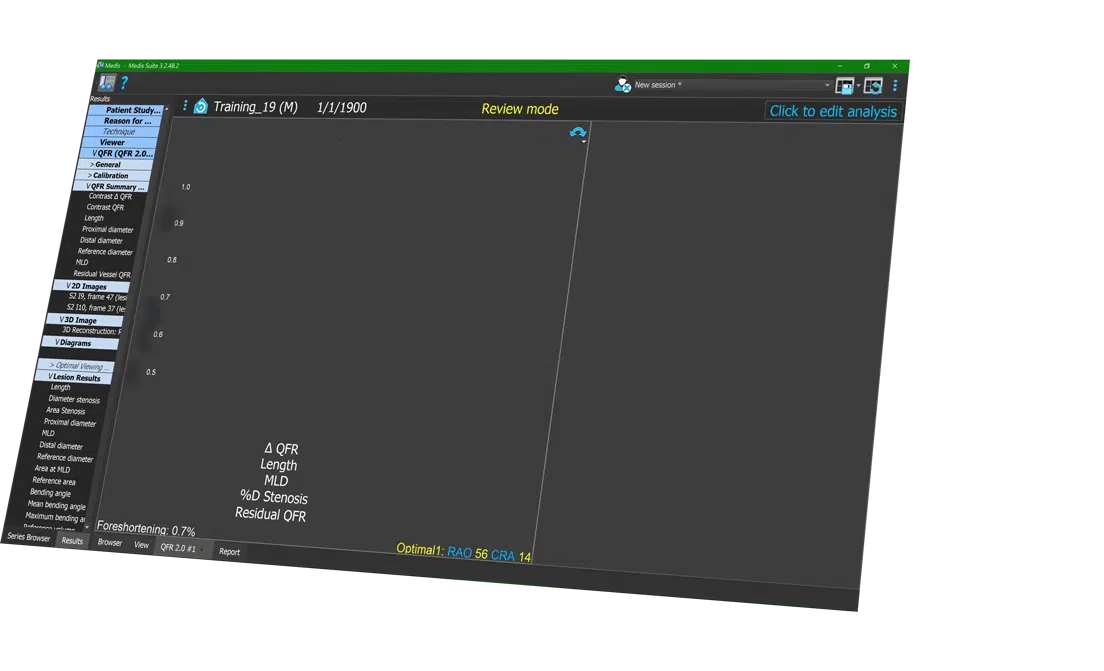Click the blue swap views arrow icon
The height and width of the screenshot is (671, 1104).
pos(577,133)
